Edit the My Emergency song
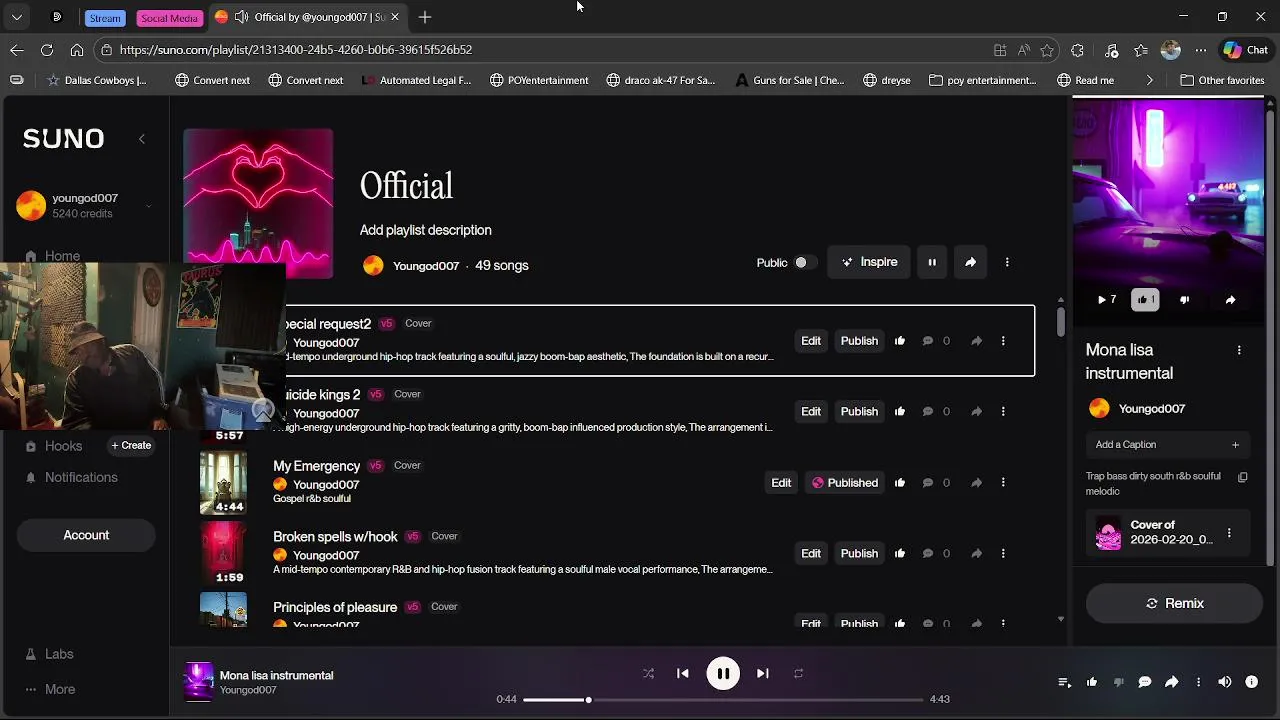The image size is (1280, 720). pyautogui.click(x=781, y=483)
